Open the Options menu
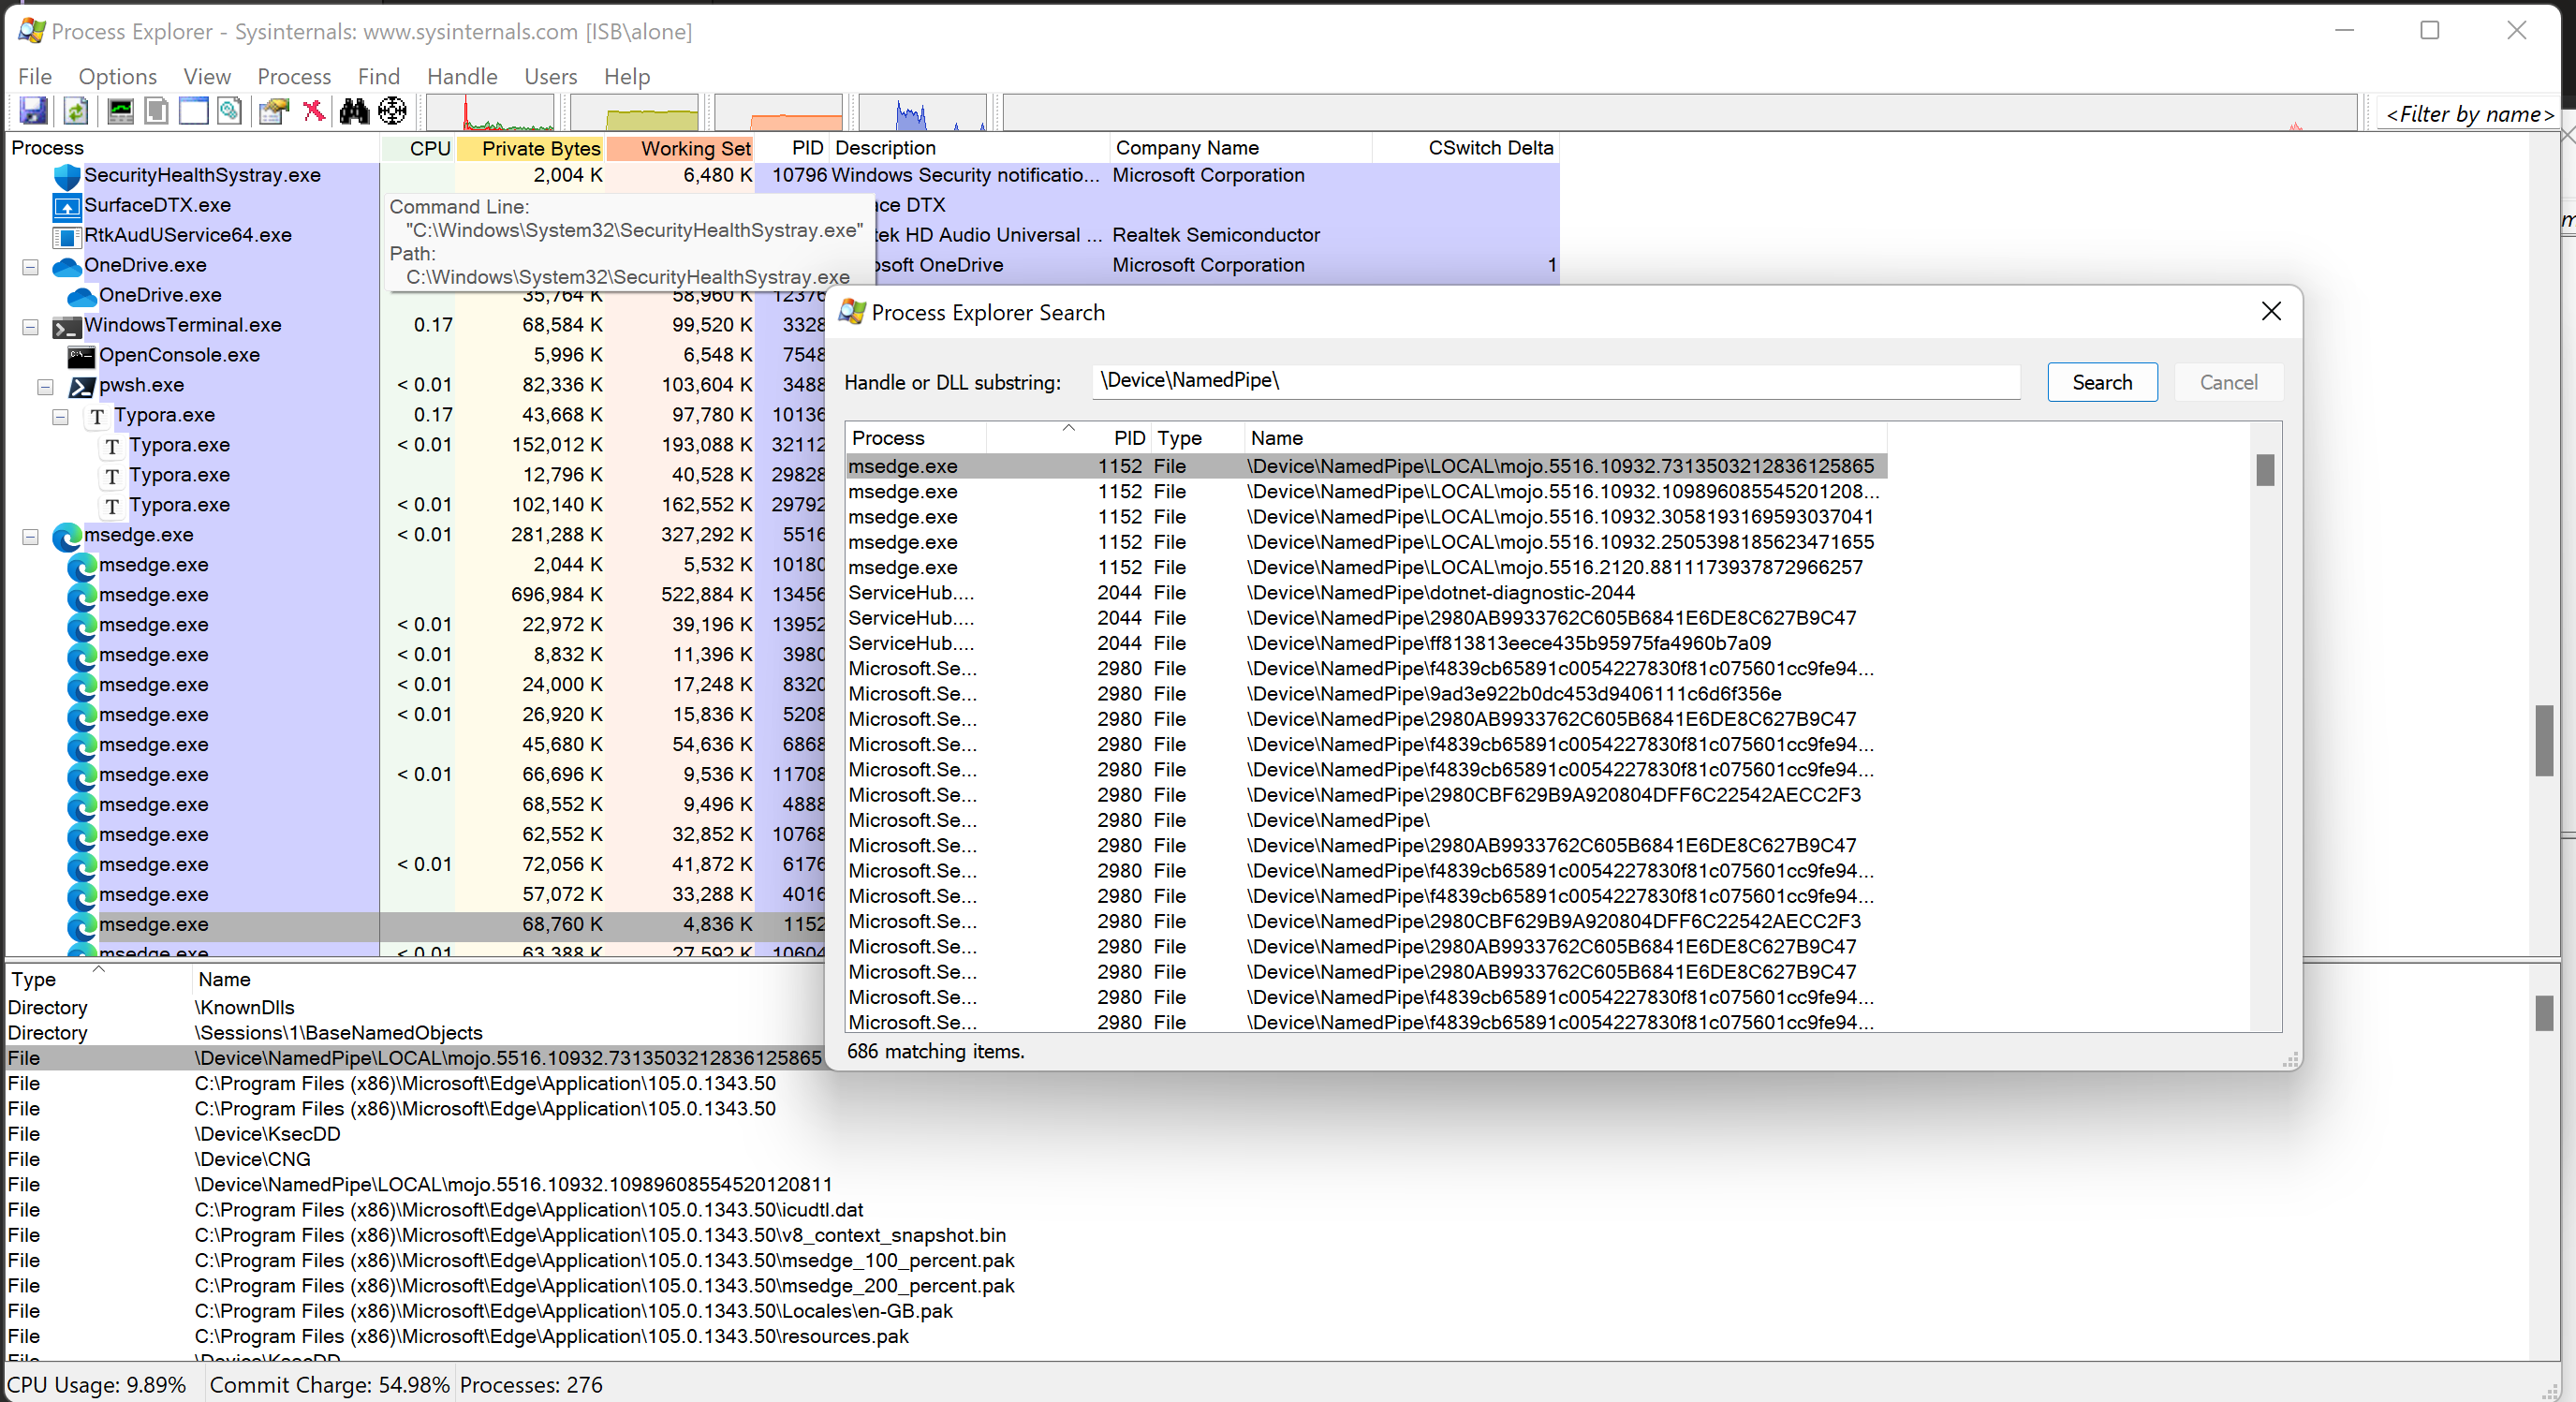The width and height of the screenshot is (2576, 1402). [x=118, y=76]
